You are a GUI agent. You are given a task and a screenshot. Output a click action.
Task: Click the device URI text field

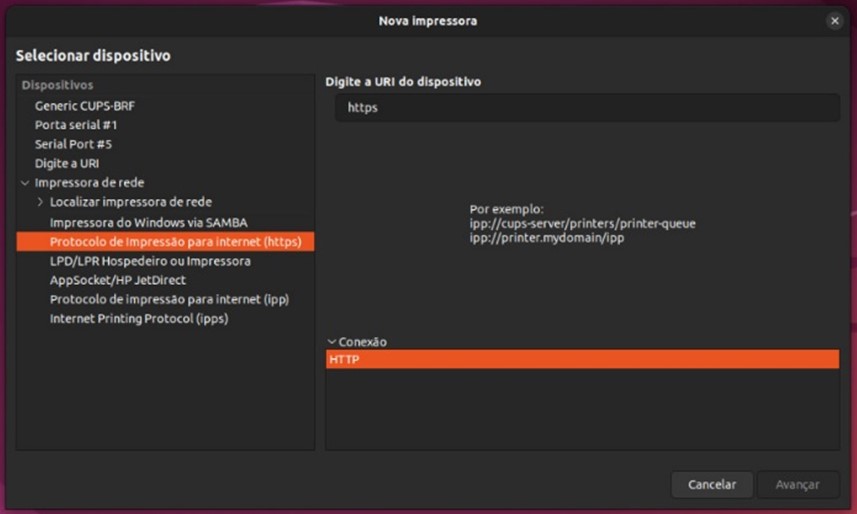point(586,108)
